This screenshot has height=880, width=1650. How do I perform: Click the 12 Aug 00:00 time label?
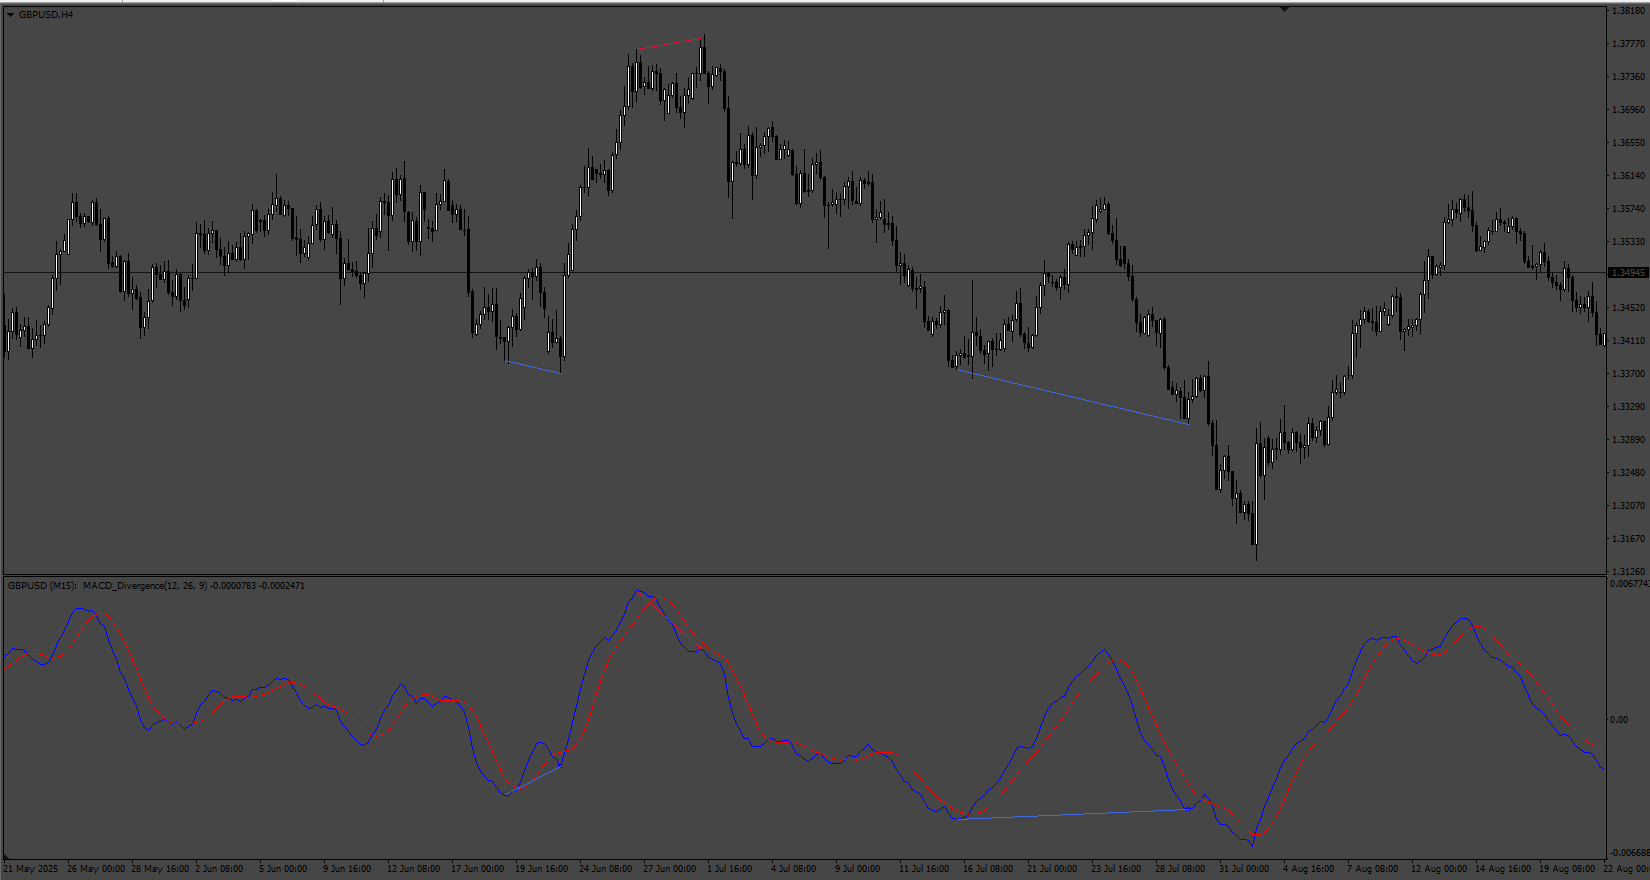click(x=1440, y=869)
